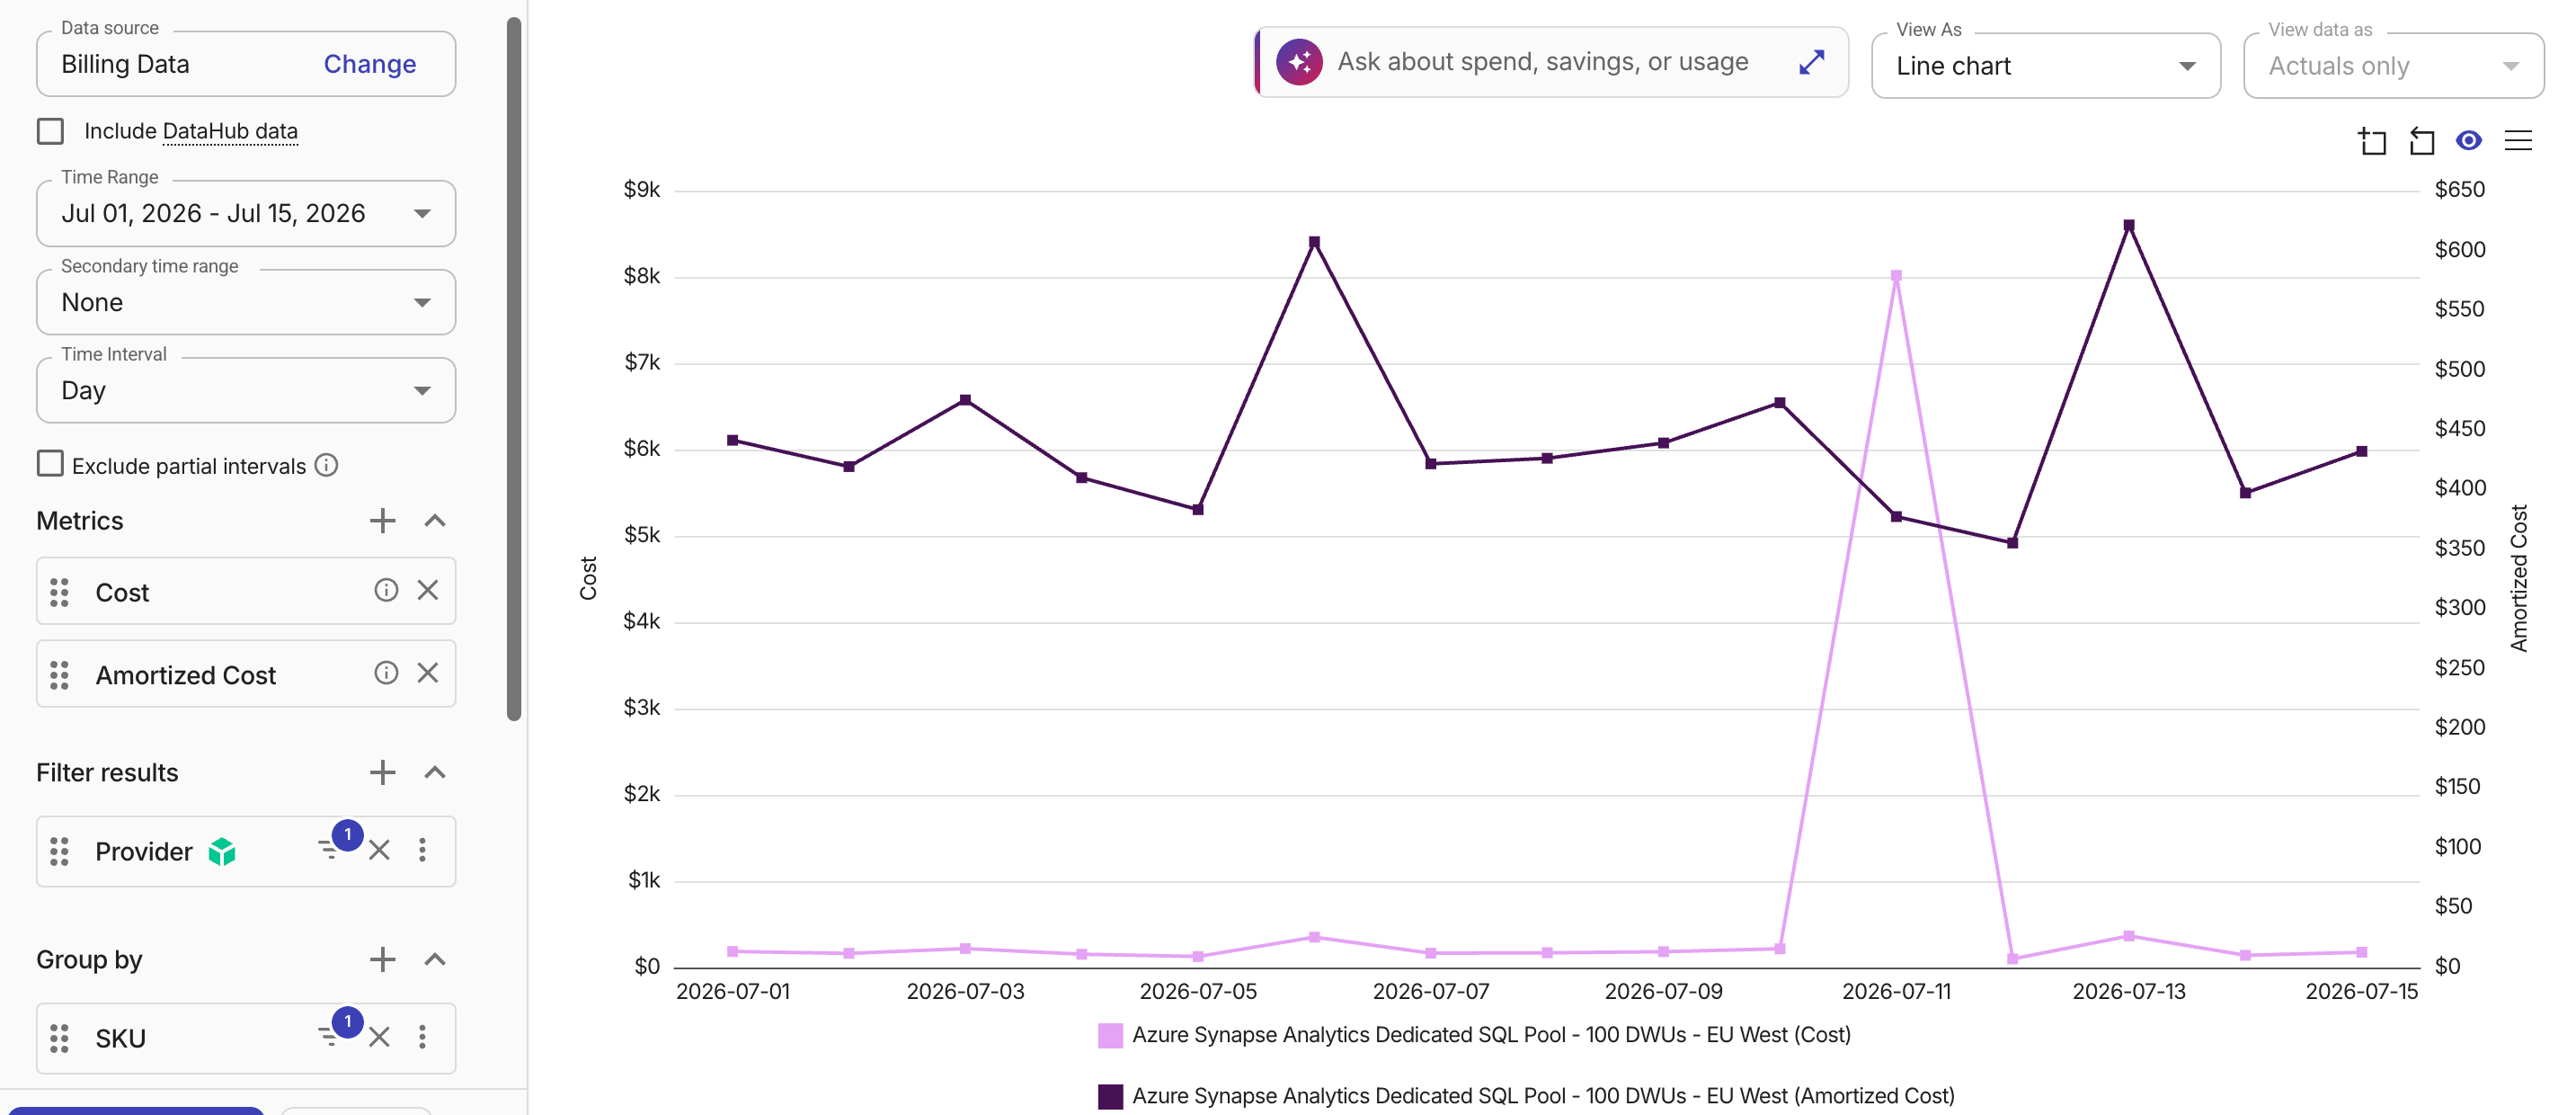This screenshot has width=2576, height=1115.
Task: Click drag handle for Provider filter
Action: point(60,852)
